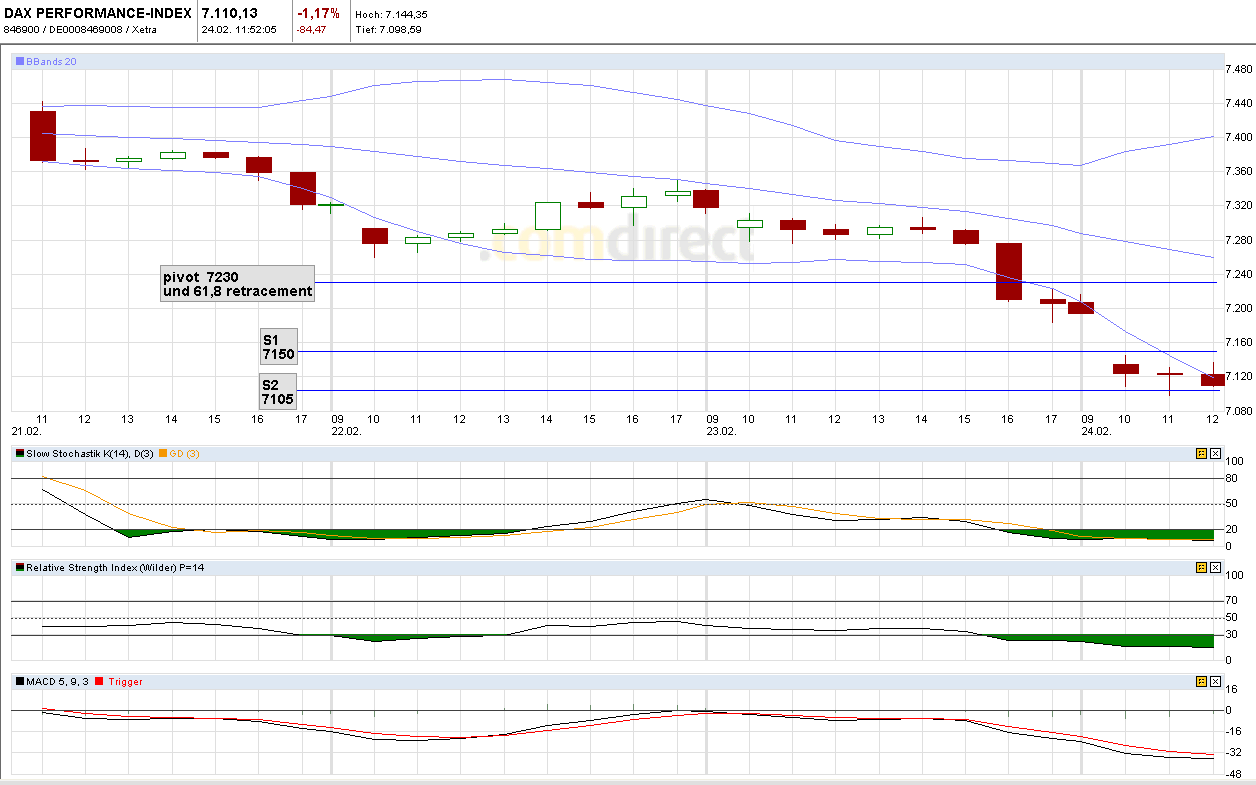The image size is (1256, 785).
Task: Click the blue BBands 20 legend square
Action: click(x=20, y=61)
